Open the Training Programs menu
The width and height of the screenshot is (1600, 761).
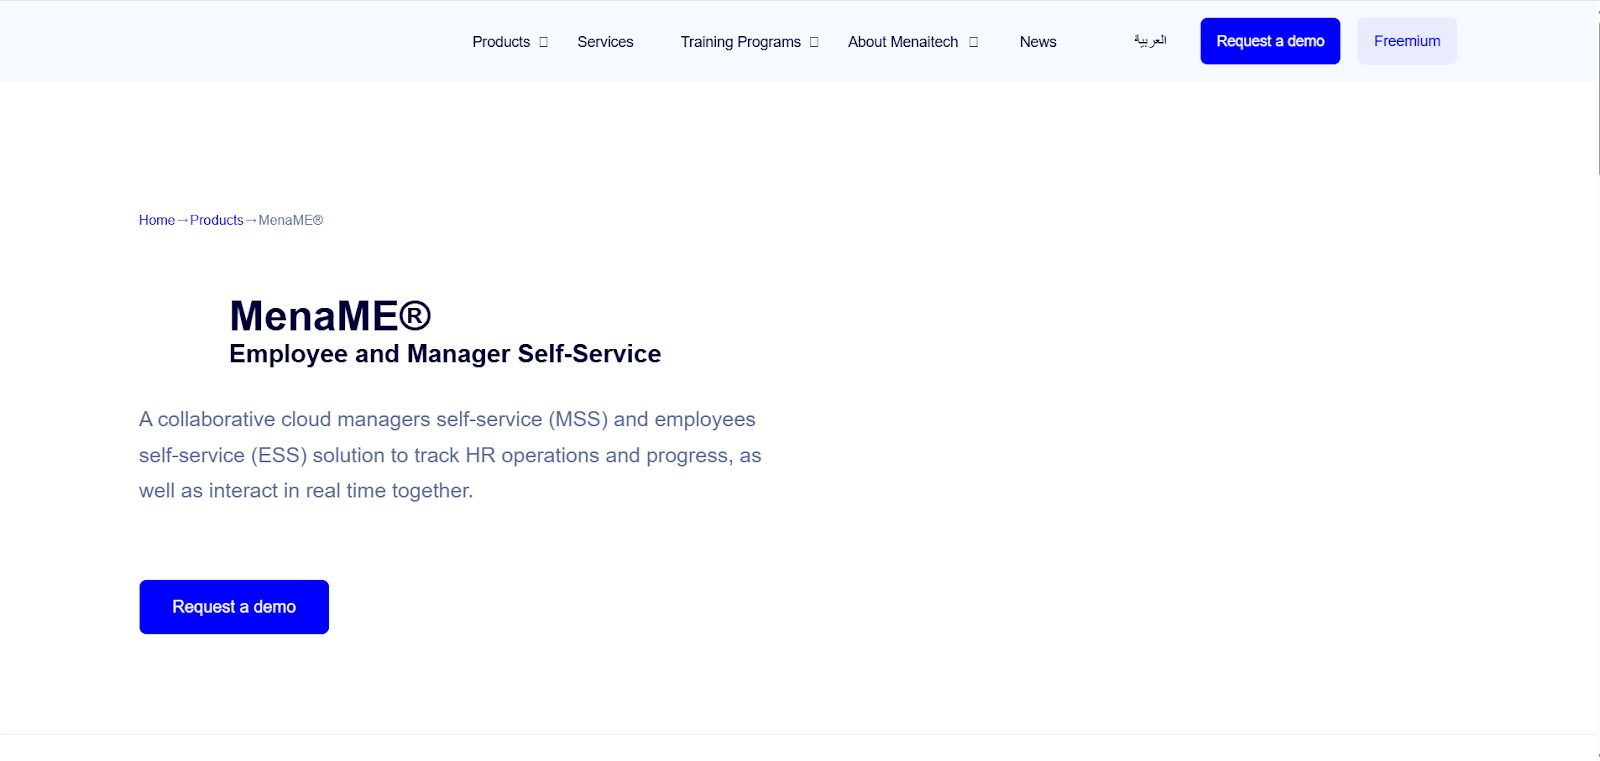point(740,42)
